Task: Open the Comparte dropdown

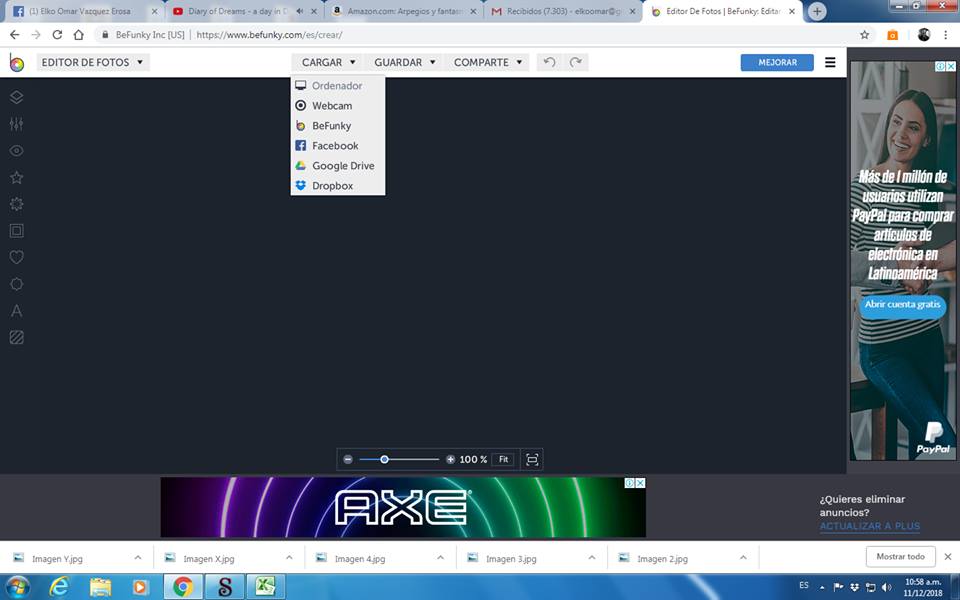Action: (488, 62)
